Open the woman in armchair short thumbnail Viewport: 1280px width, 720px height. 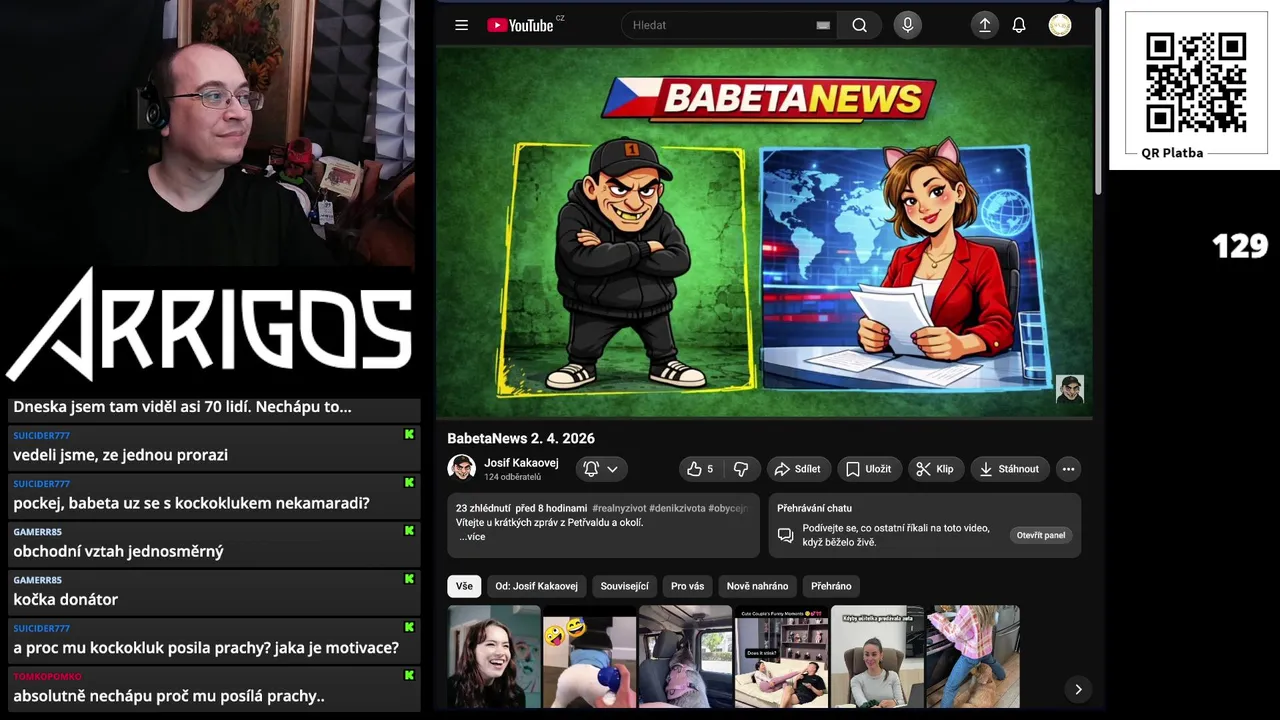[x=877, y=656]
